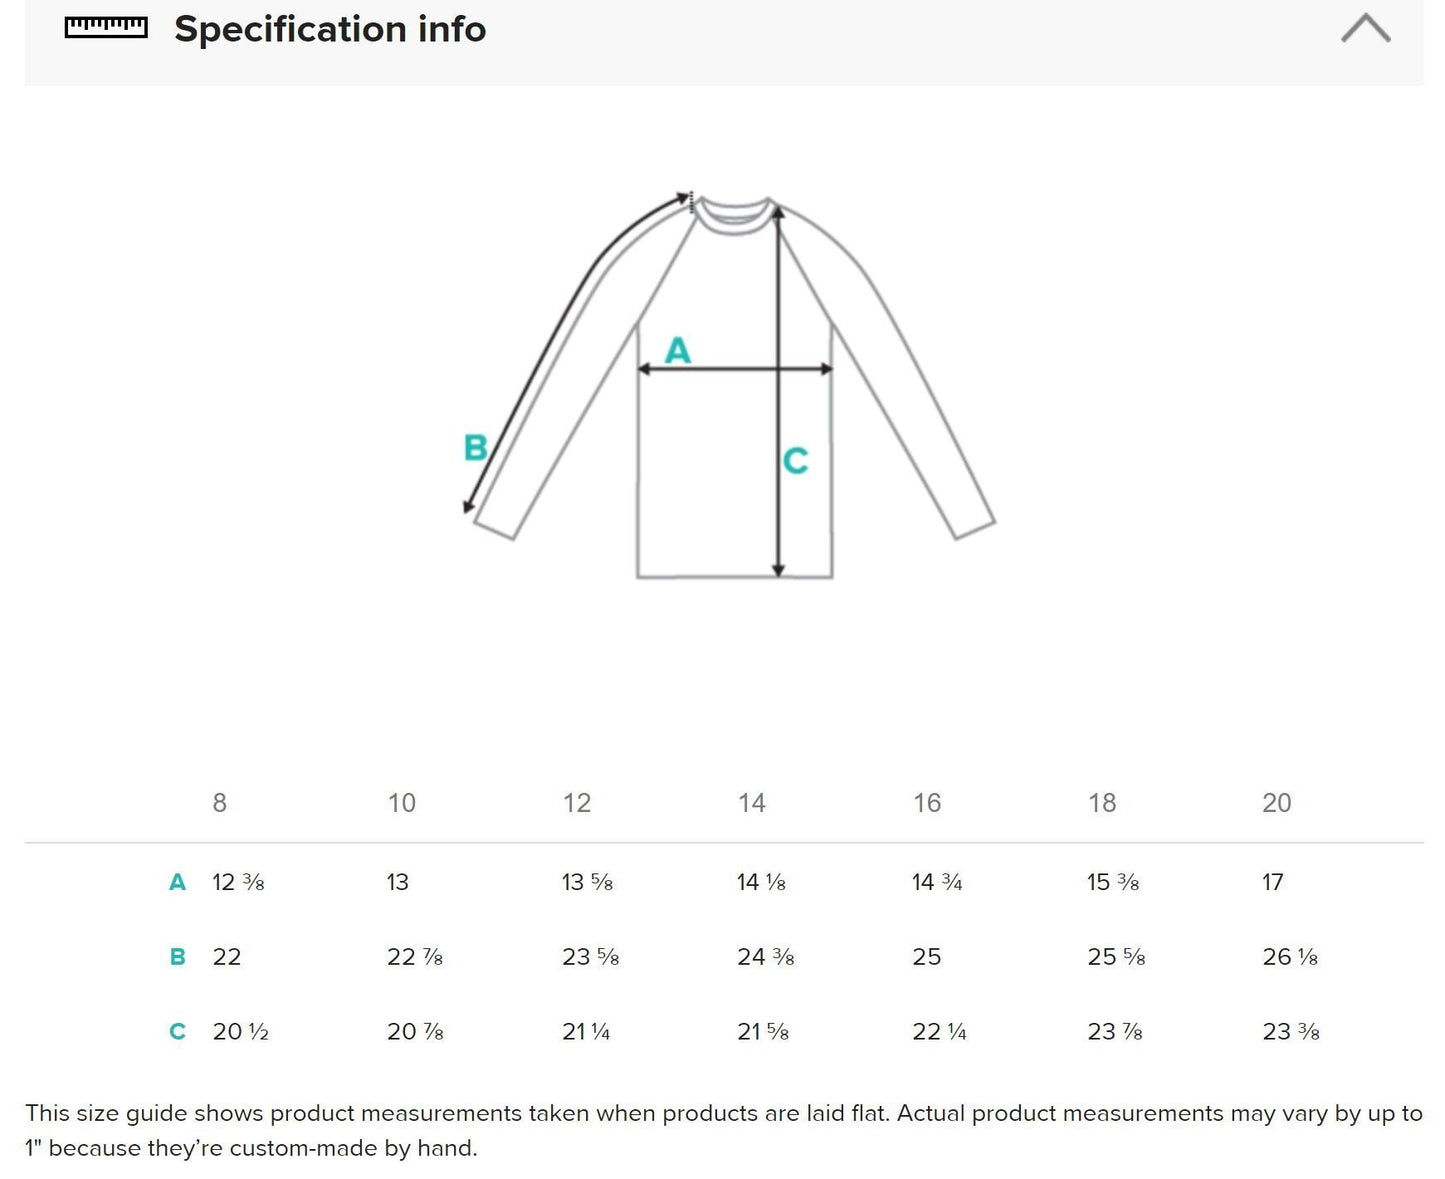Click the teal B label near sleeve

pyautogui.click(x=476, y=447)
